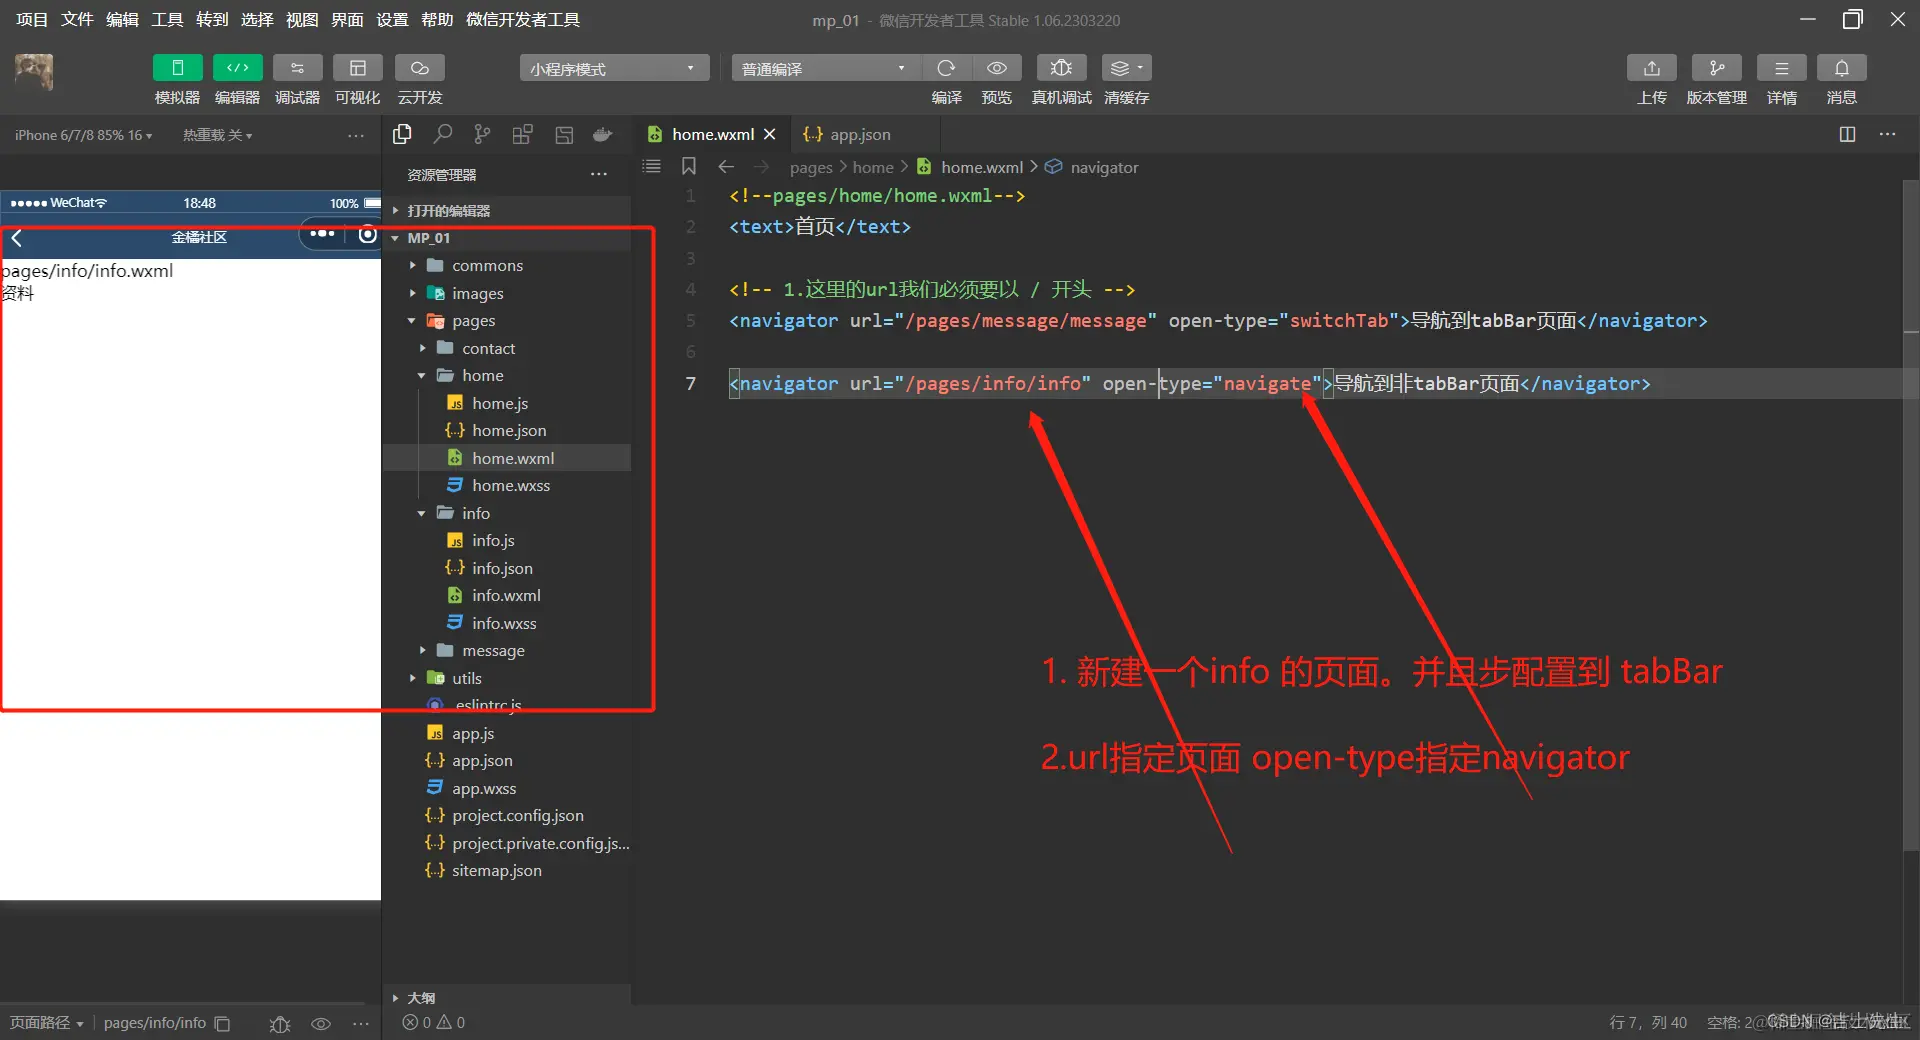Image resolution: width=1920 pixels, height=1040 pixels.
Task: Close the home.wxml tab
Action: [x=769, y=134]
